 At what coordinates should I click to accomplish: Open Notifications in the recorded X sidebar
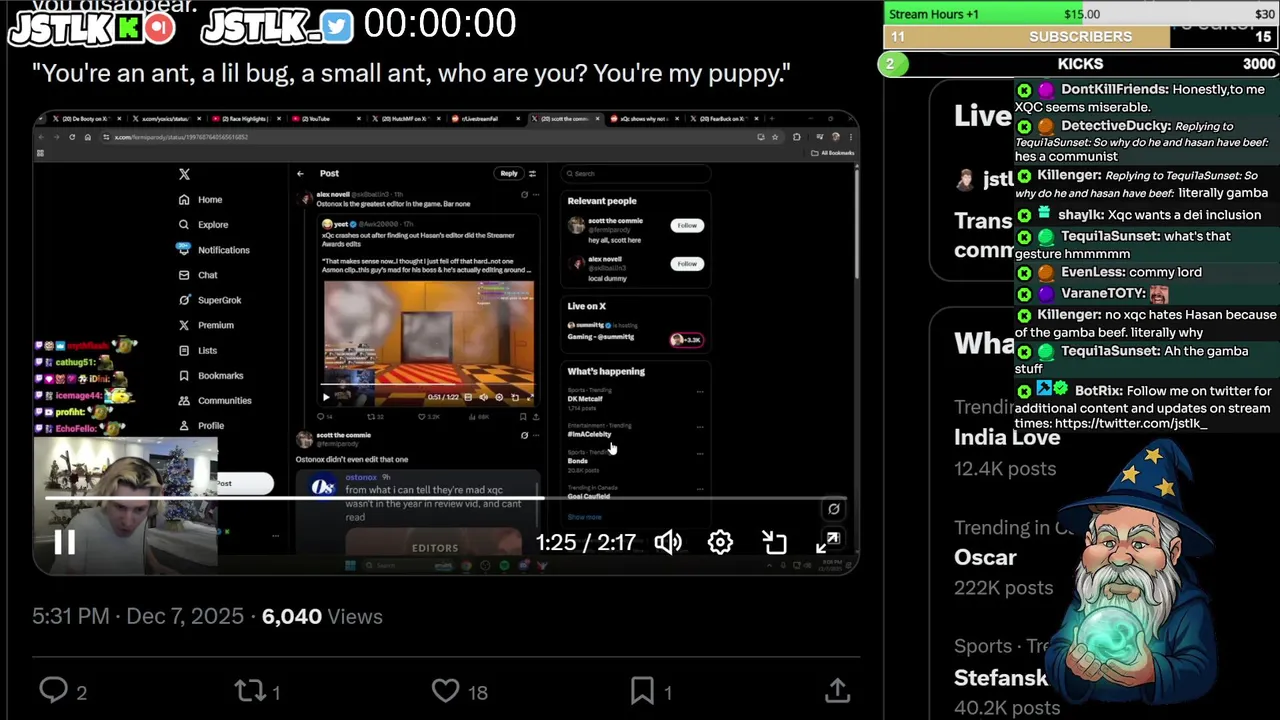click(x=213, y=249)
